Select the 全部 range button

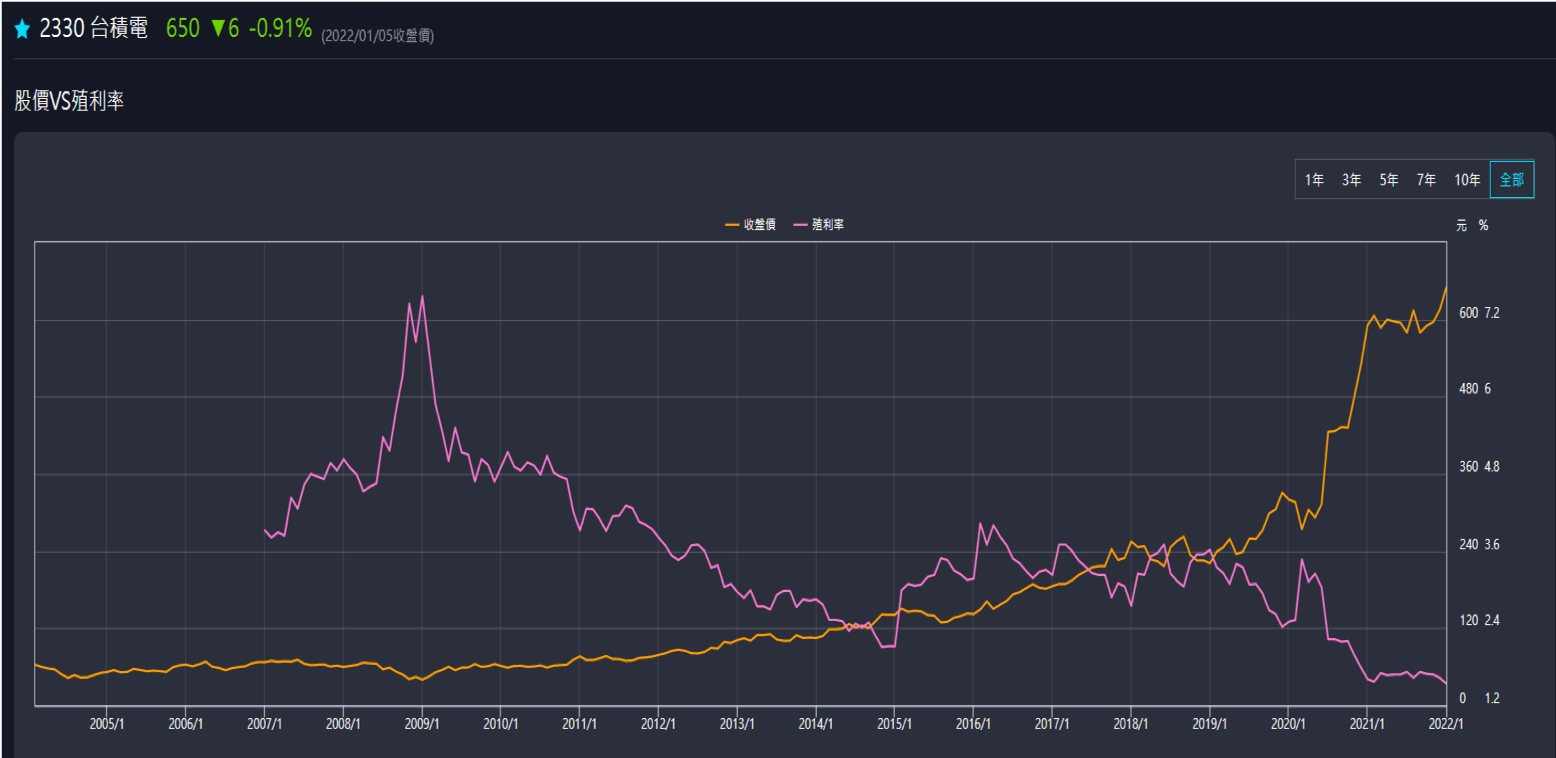(1511, 180)
